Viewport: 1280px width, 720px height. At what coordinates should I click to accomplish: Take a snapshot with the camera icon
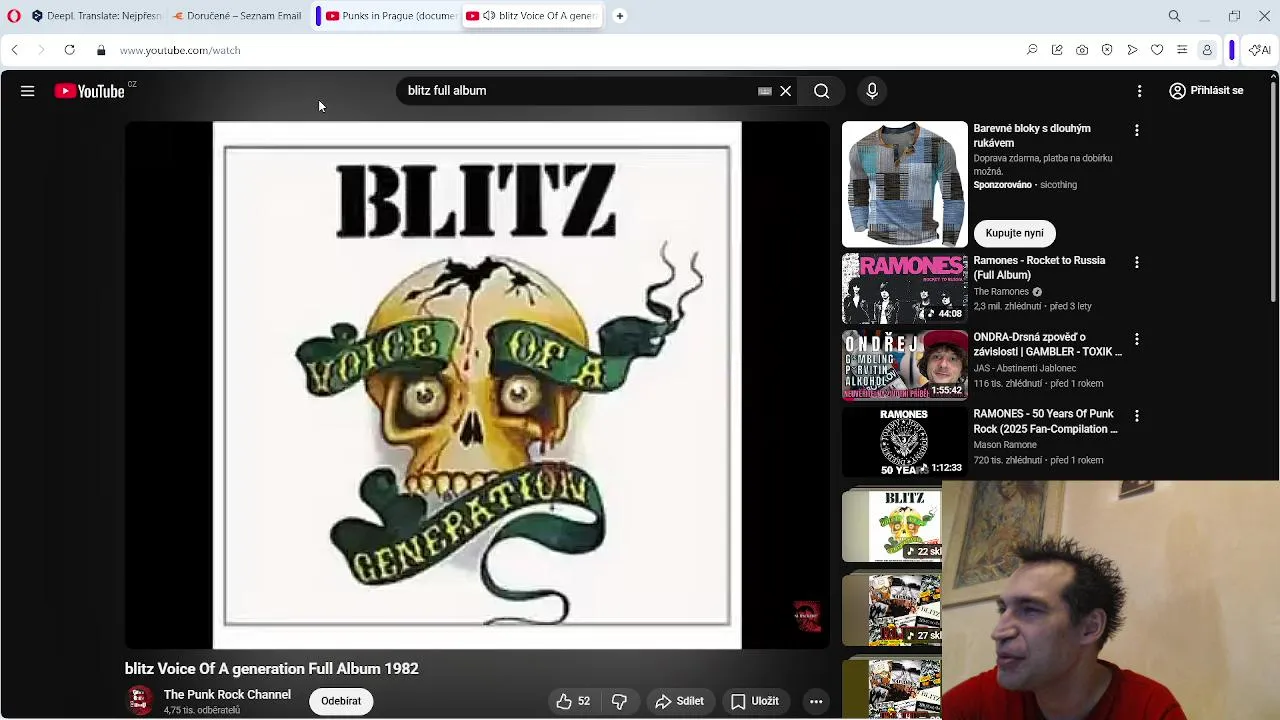(1082, 50)
